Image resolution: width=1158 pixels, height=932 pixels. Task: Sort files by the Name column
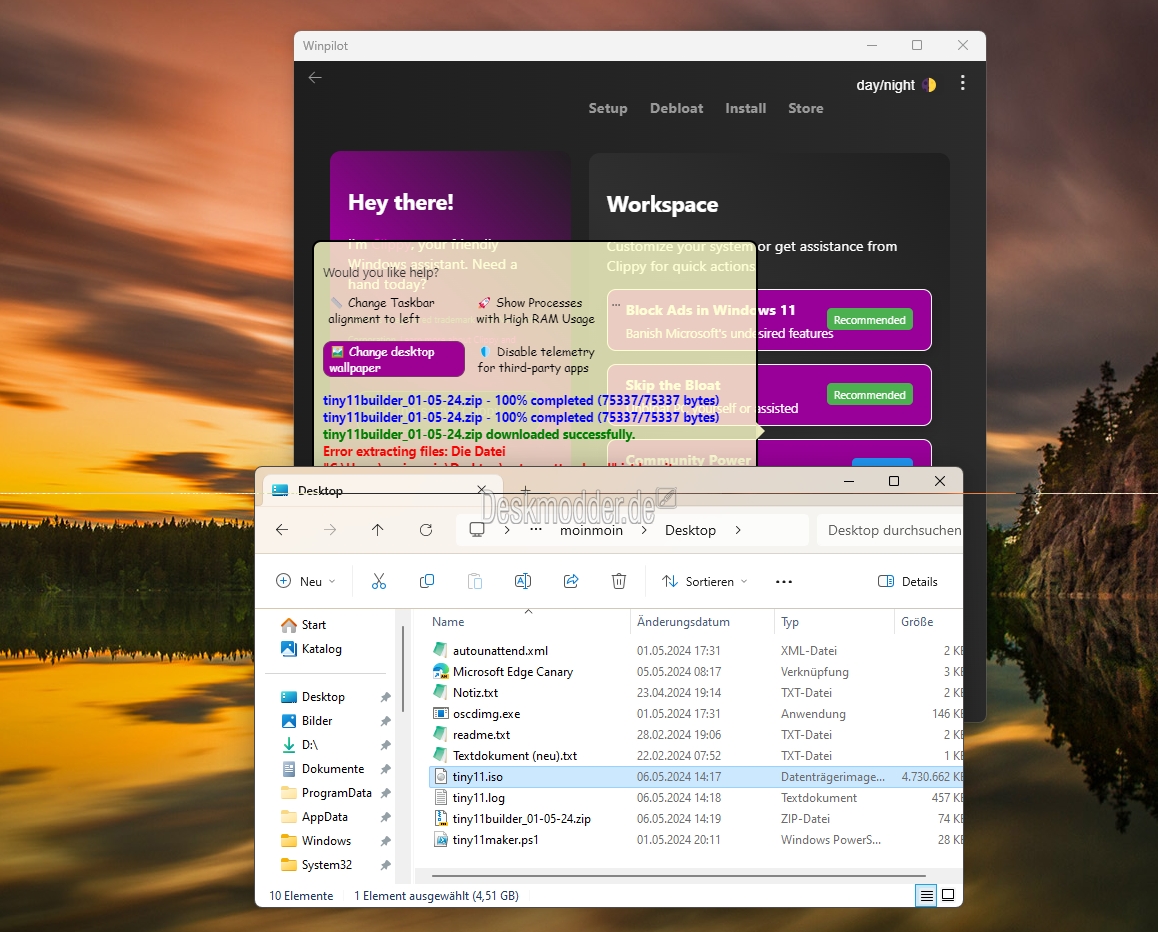coord(527,622)
